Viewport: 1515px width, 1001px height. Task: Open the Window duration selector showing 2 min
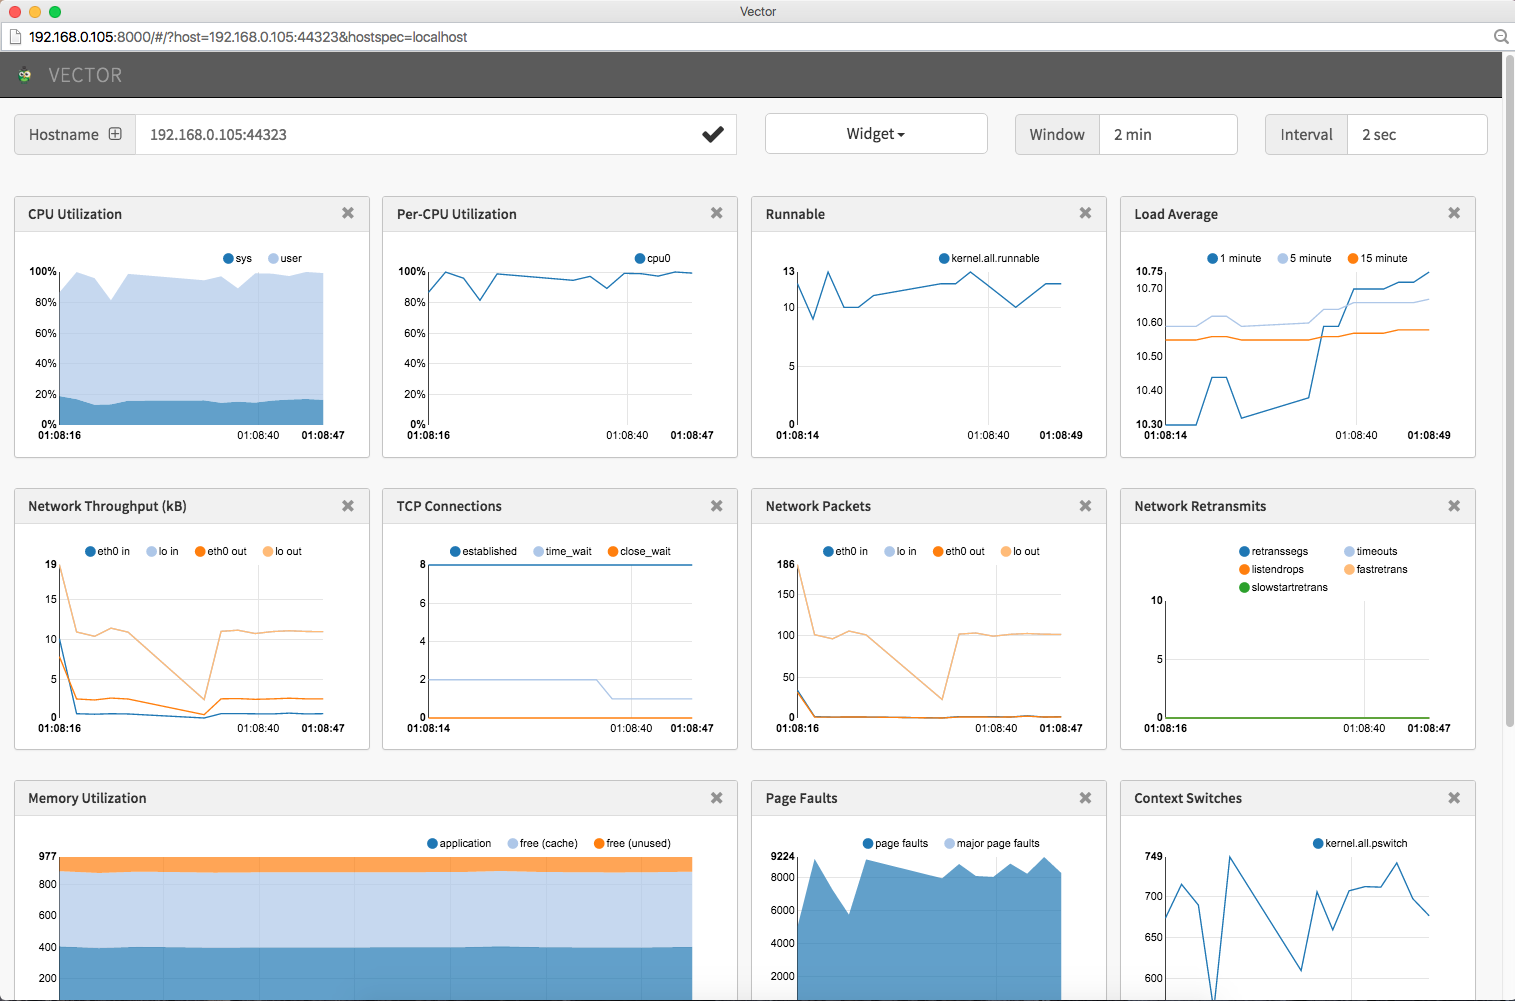coord(1167,134)
